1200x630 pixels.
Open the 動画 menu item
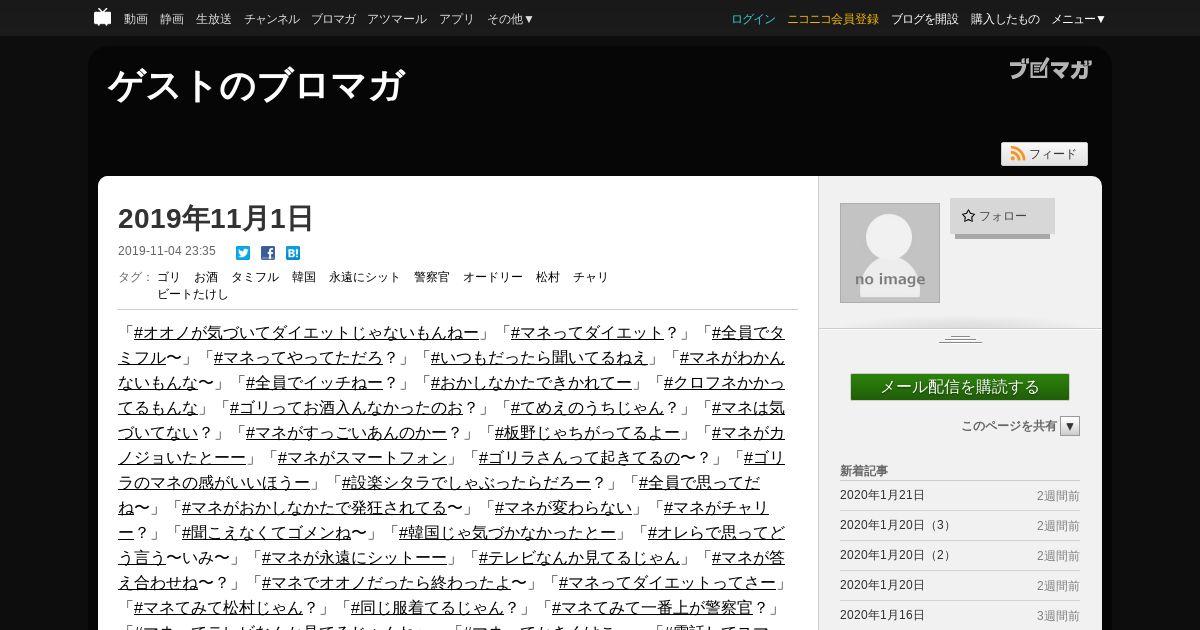coord(136,19)
